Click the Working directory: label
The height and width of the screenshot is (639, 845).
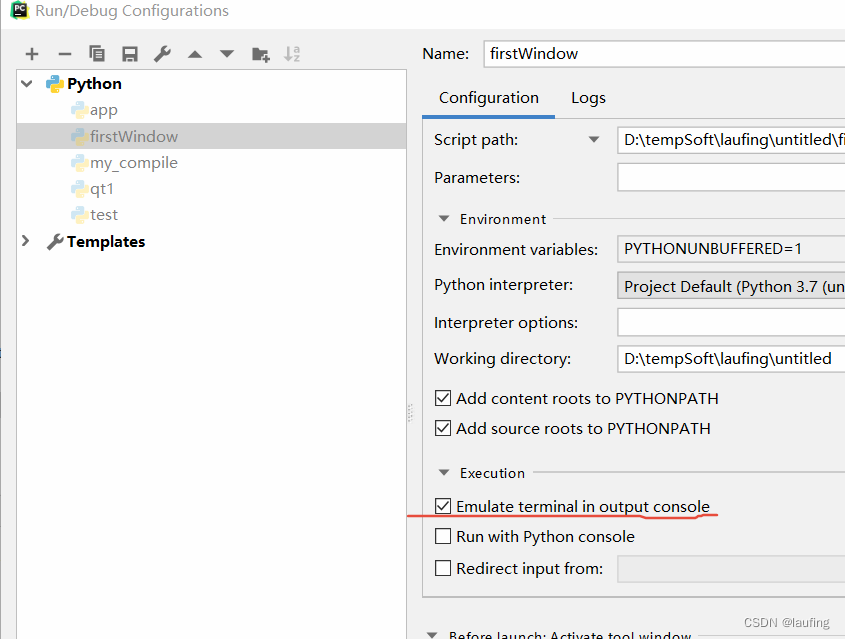[502, 359]
